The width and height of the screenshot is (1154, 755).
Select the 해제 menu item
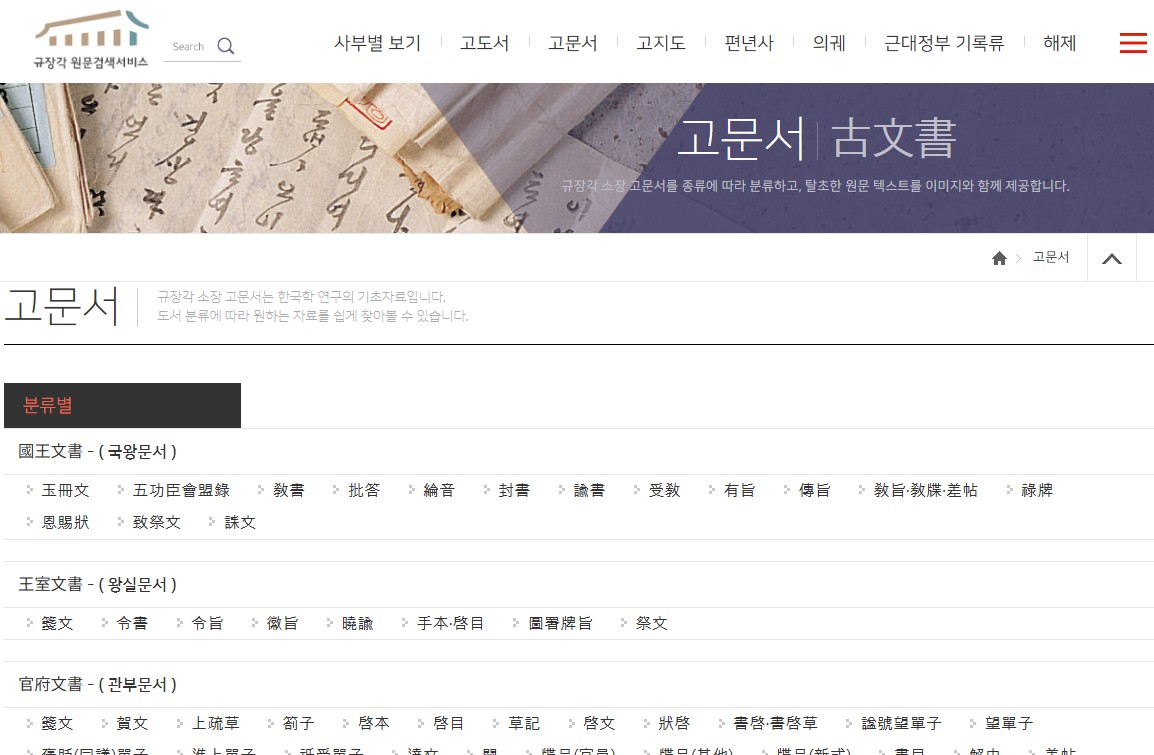pyautogui.click(x=1059, y=43)
